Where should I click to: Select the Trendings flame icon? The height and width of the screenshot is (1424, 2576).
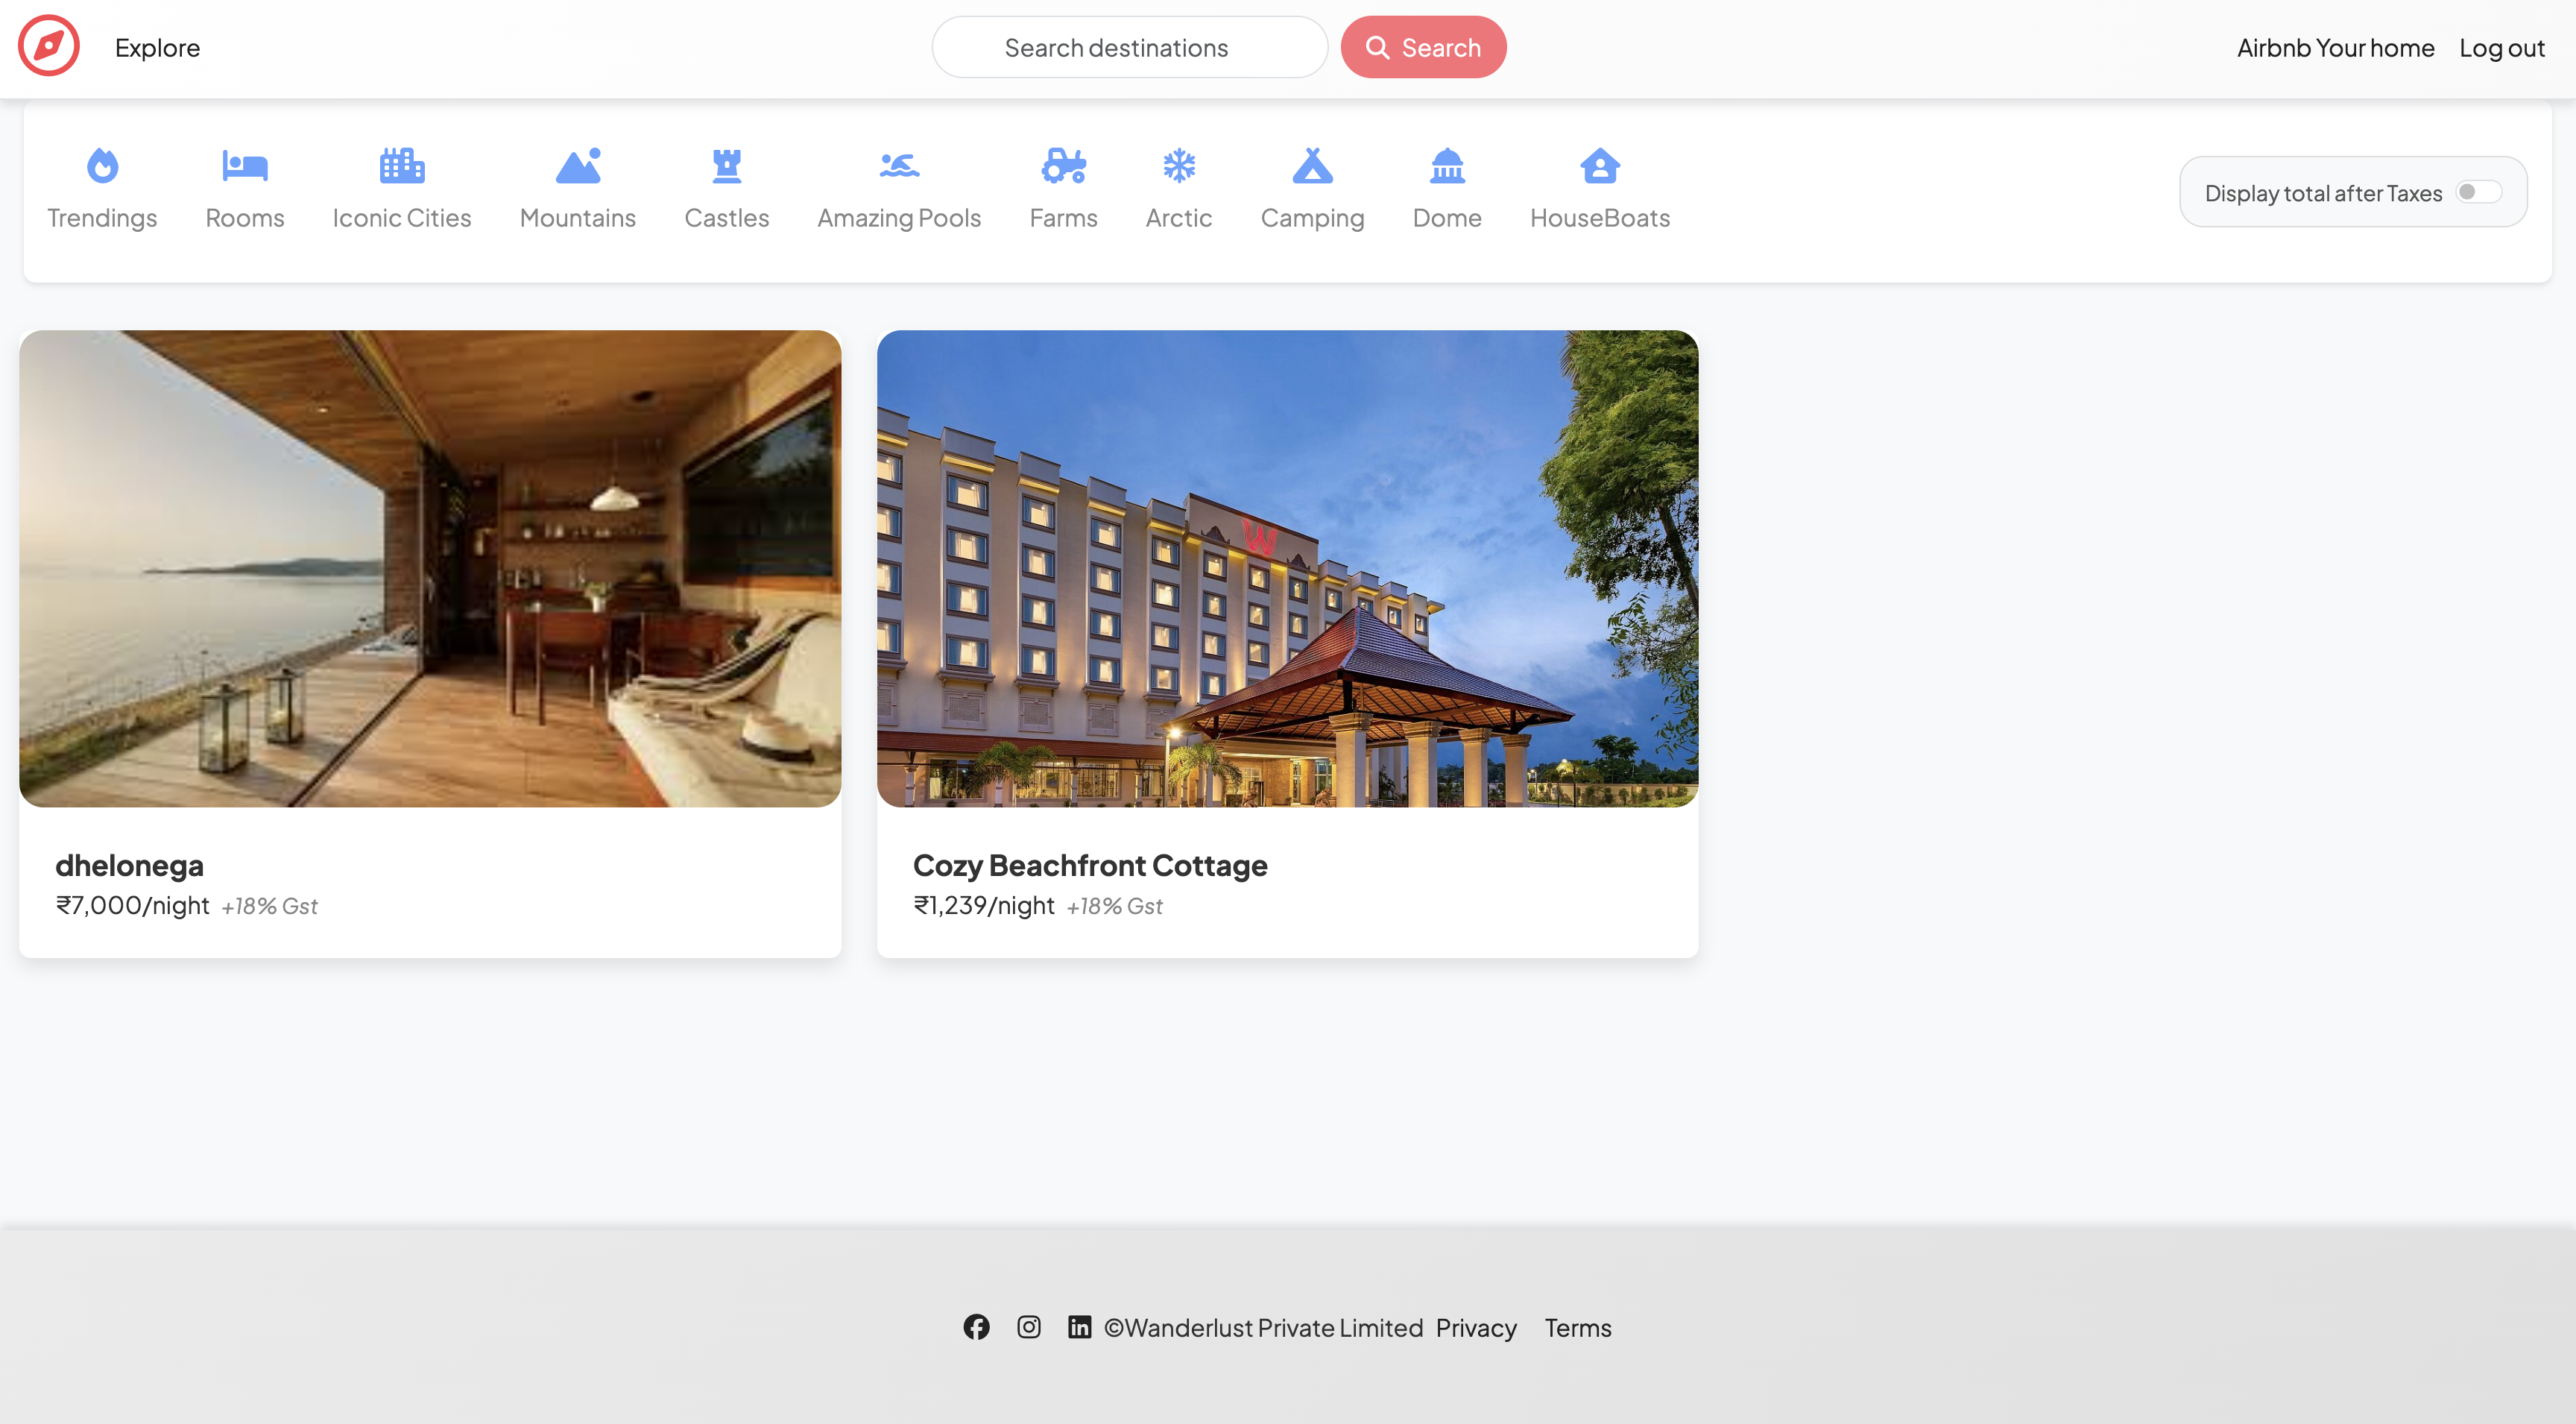[x=102, y=166]
